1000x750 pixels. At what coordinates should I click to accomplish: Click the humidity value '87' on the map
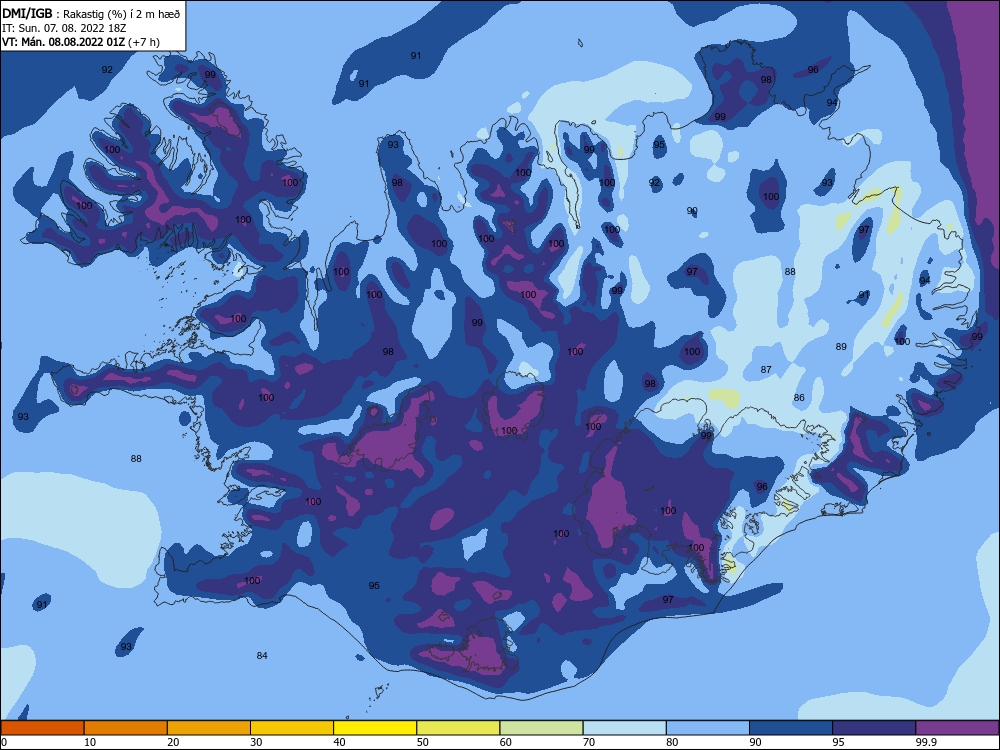coord(766,370)
